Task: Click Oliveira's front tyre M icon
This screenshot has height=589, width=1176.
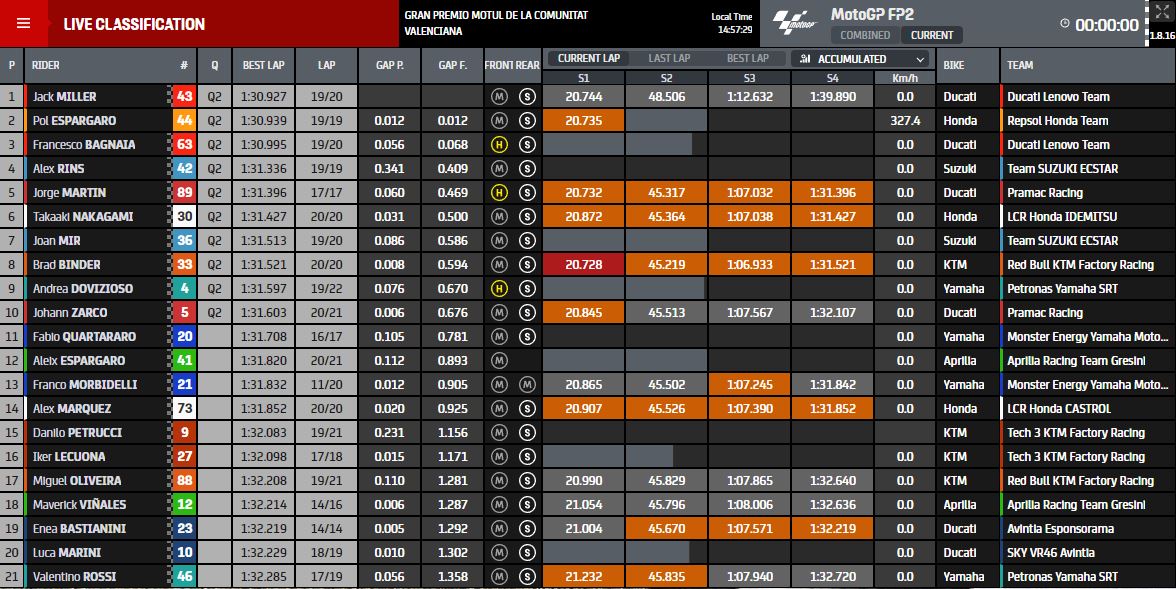Action: tap(500, 481)
